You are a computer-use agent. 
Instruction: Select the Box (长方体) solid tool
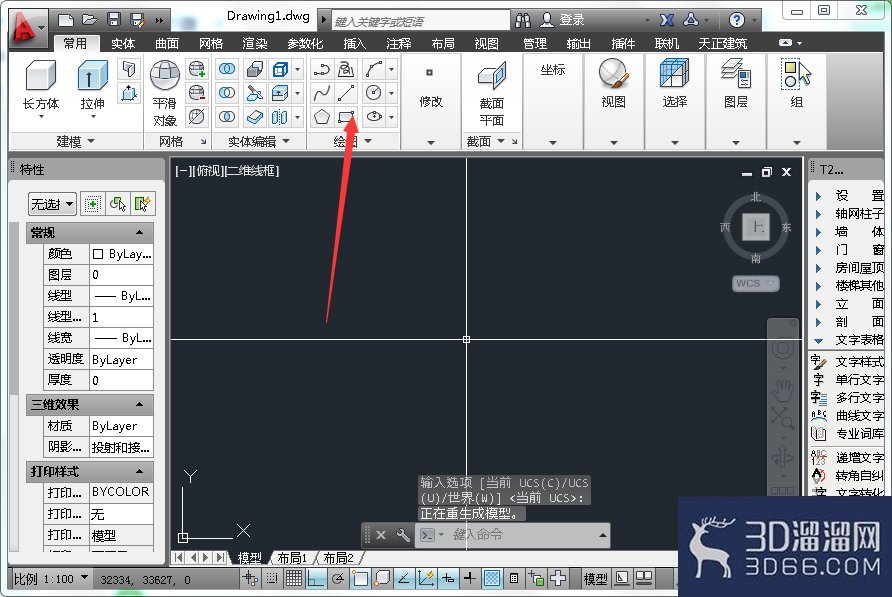(40, 85)
